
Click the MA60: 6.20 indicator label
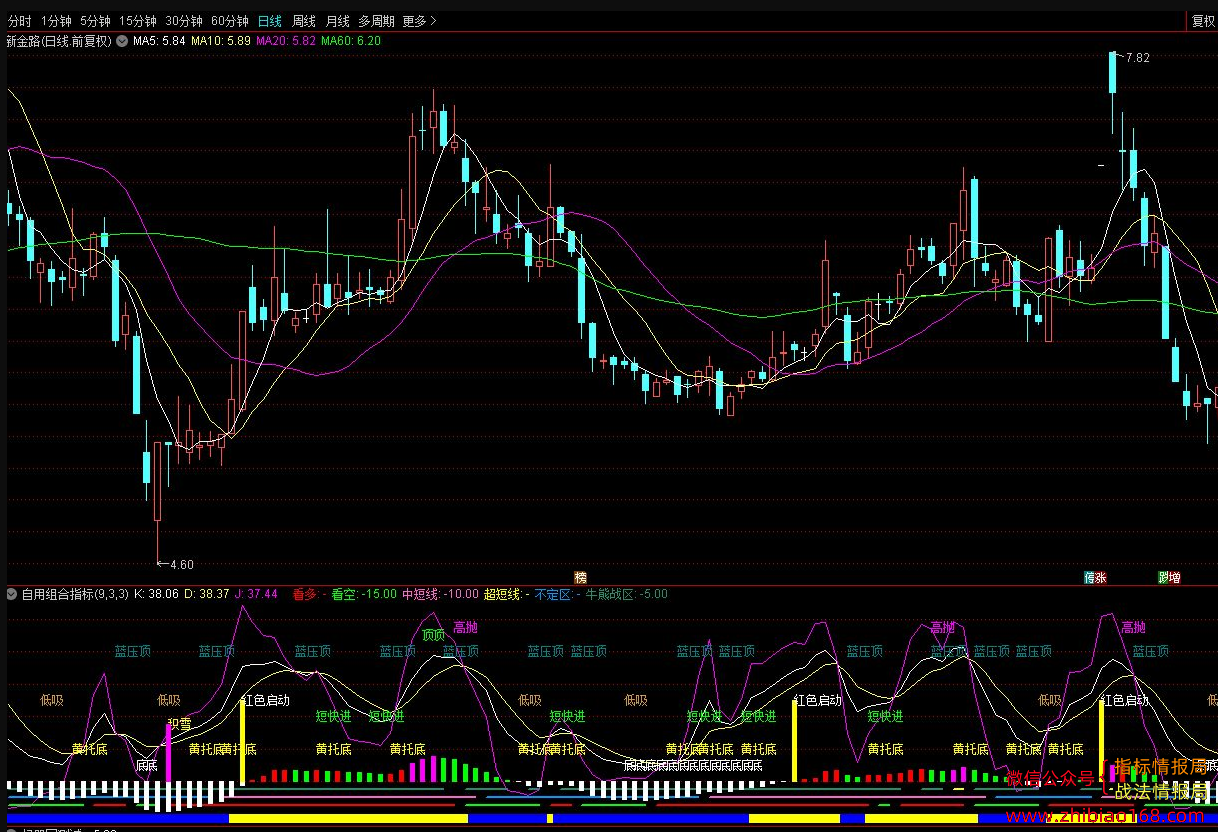tap(351, 41)
